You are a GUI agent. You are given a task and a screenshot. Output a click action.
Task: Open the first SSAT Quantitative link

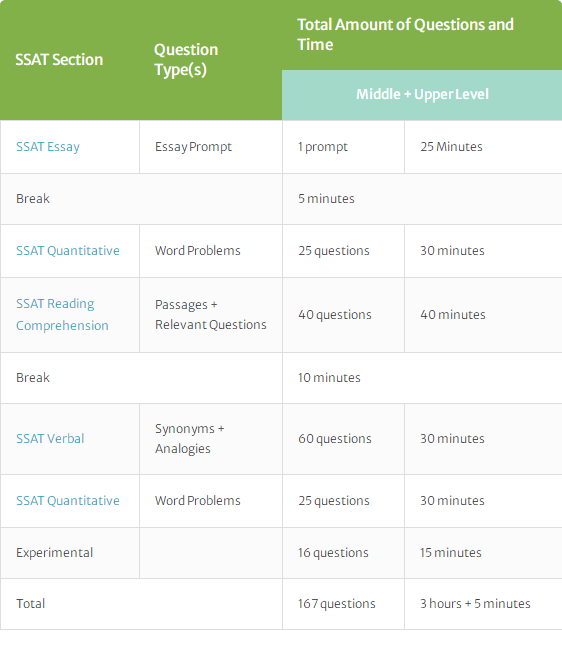pyautogui.click(x=68, y=251)
